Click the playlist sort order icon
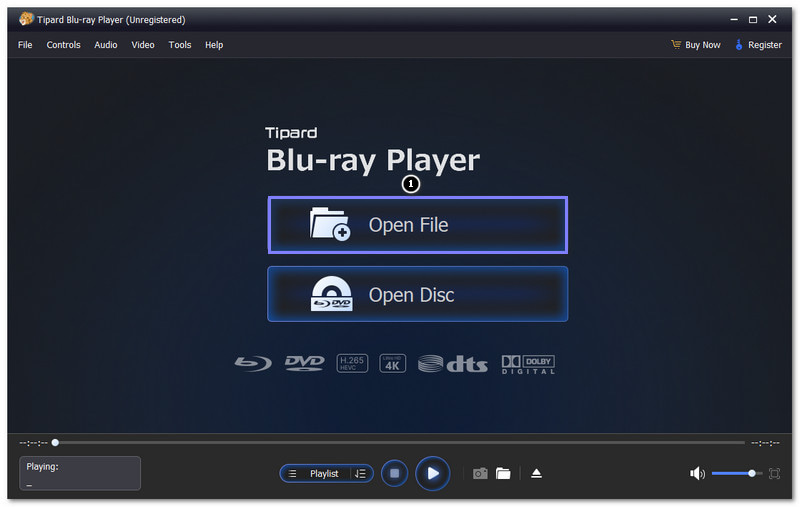 (x=361, y=474)
